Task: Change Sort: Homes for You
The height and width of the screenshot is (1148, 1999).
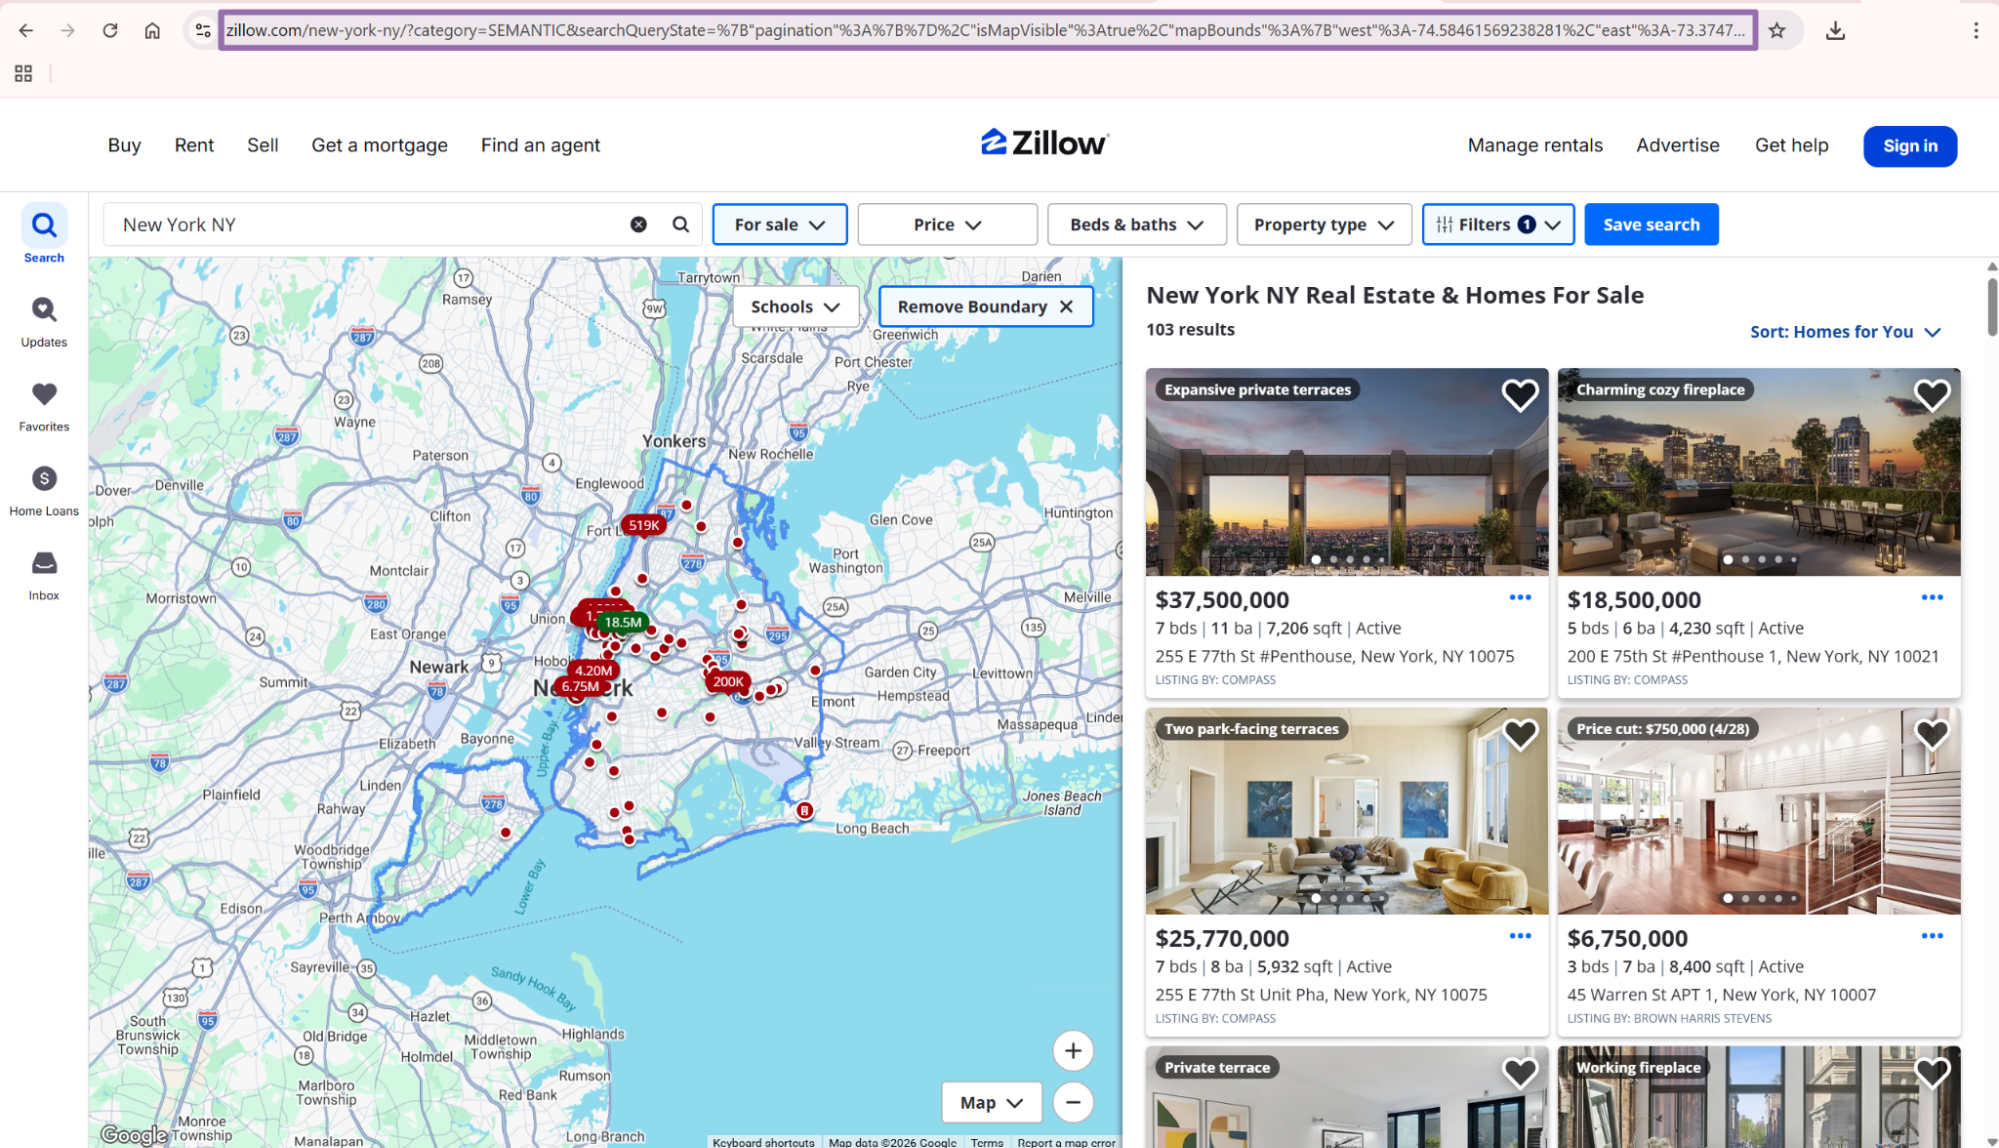Action: tap(1845, 332)
